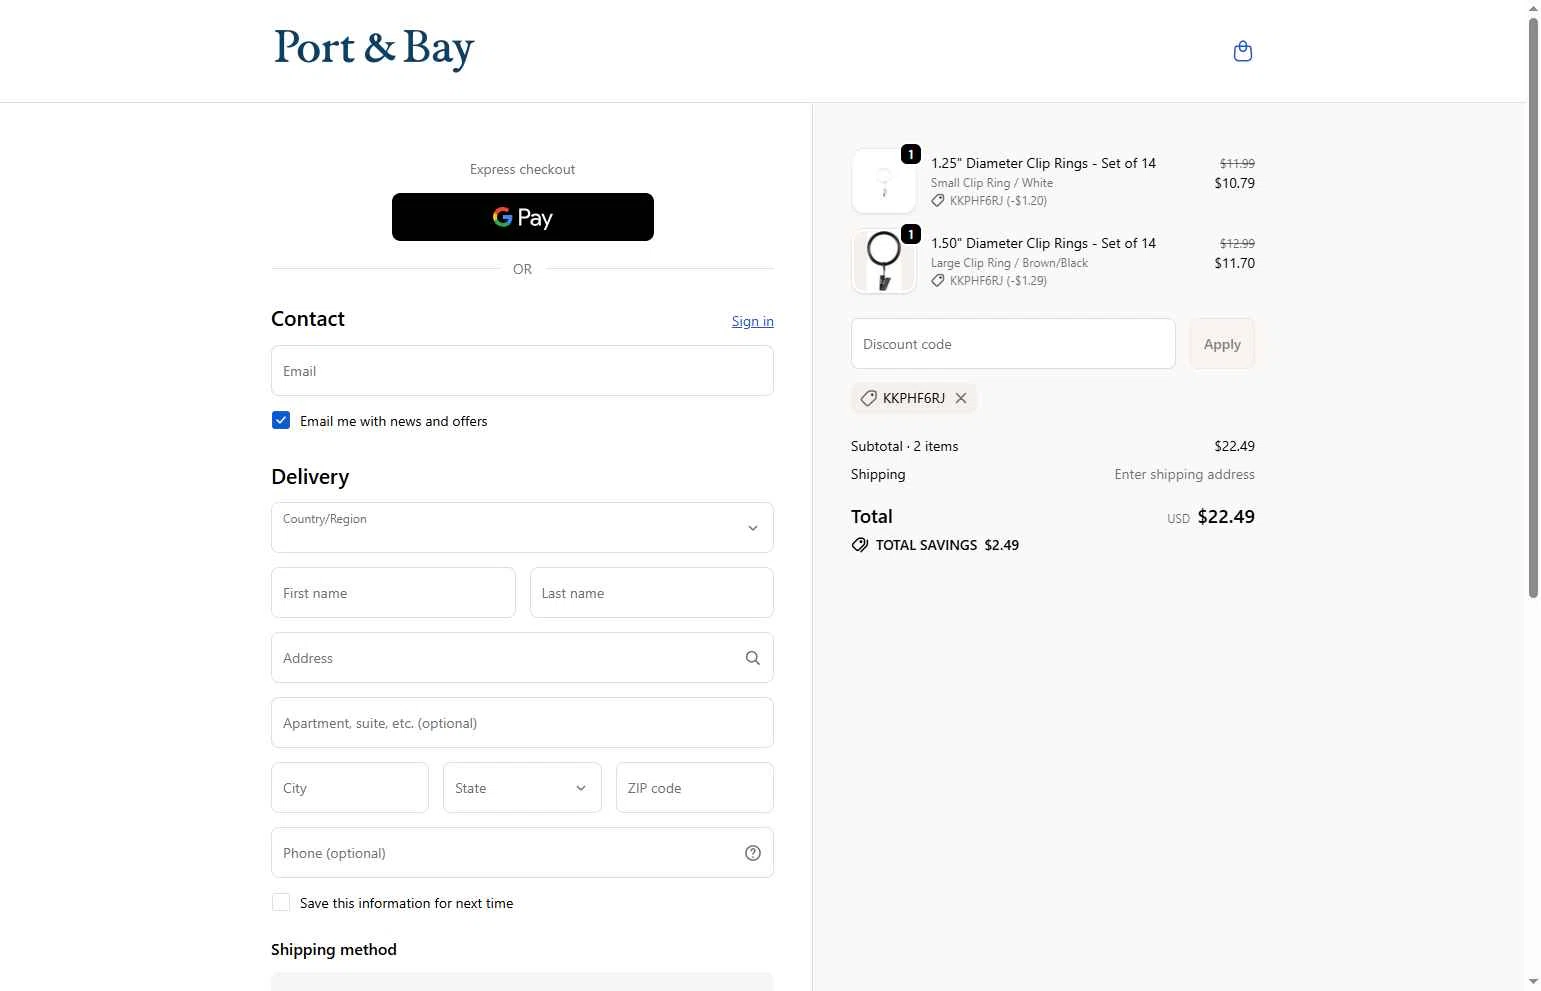This screenshot has height=991, width=1541.
Task: Click the Country/Region chevron arrow
Action: click(753, 528)
